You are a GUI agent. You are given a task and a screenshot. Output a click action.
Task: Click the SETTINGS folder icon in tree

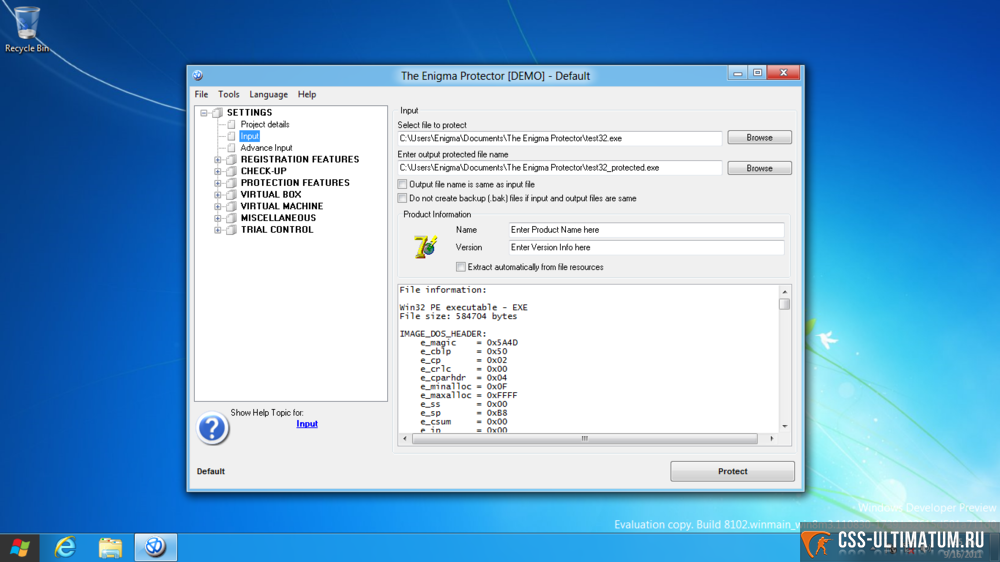(x=217, y=113)
